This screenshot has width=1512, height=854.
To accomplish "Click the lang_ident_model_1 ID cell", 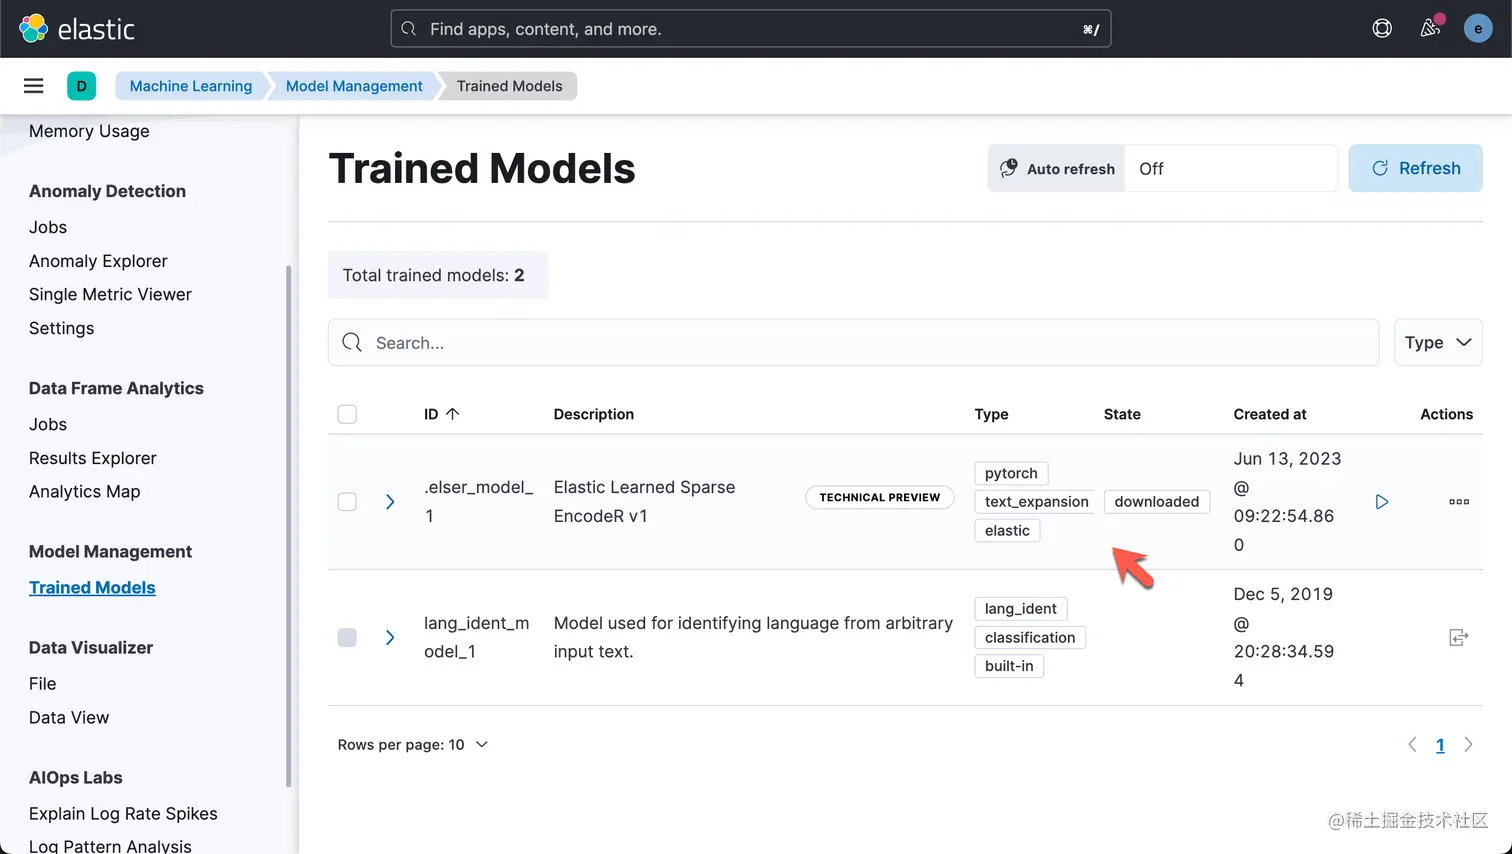I will [477, 637].
